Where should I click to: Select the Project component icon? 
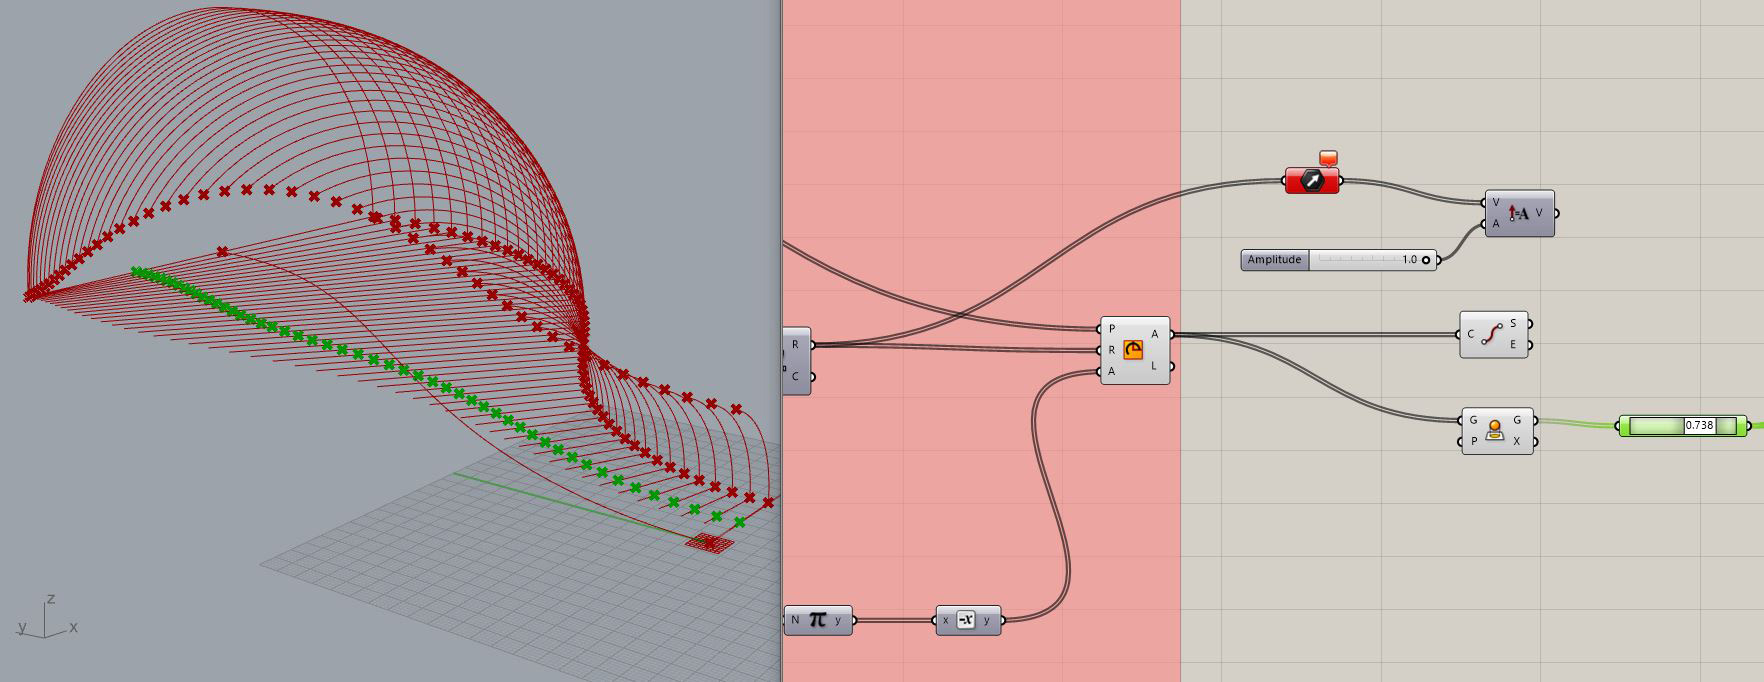pyautogui.click(x=1495, y=430)
